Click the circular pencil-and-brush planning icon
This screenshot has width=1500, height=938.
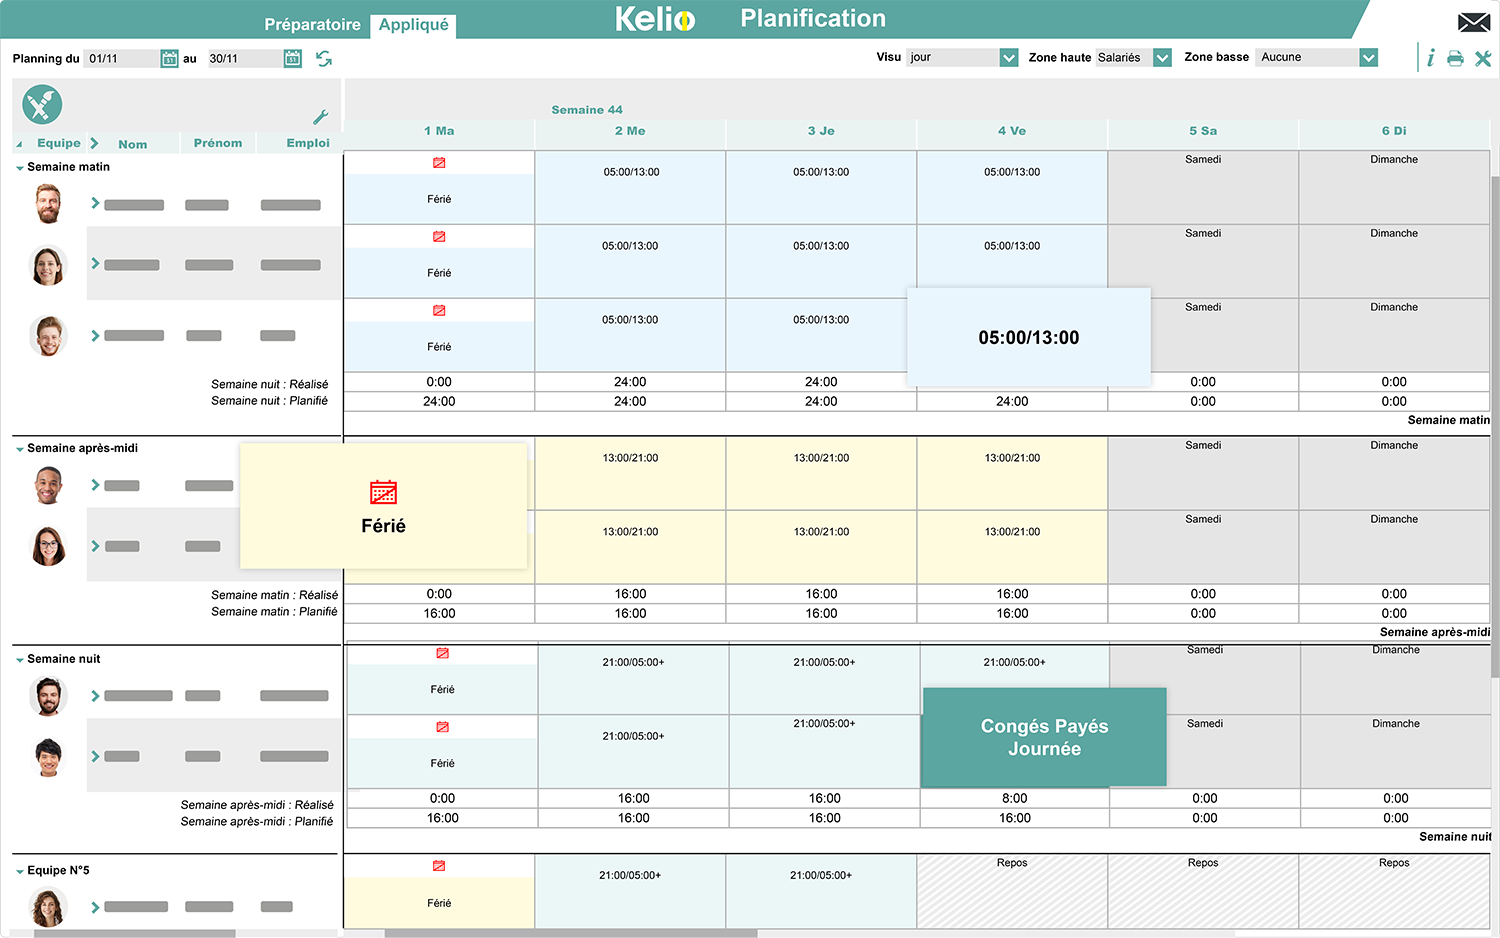(41, 104)
